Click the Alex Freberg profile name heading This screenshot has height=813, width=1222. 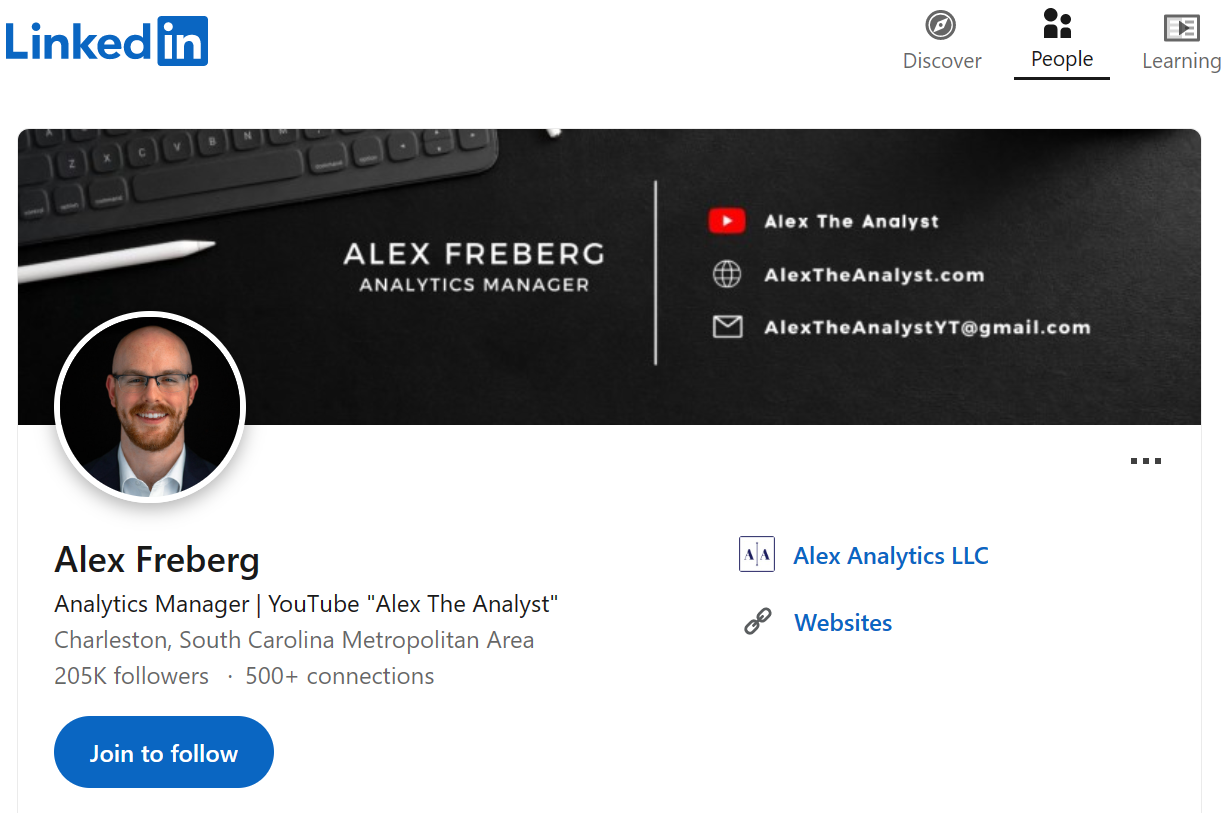point(157,560)
